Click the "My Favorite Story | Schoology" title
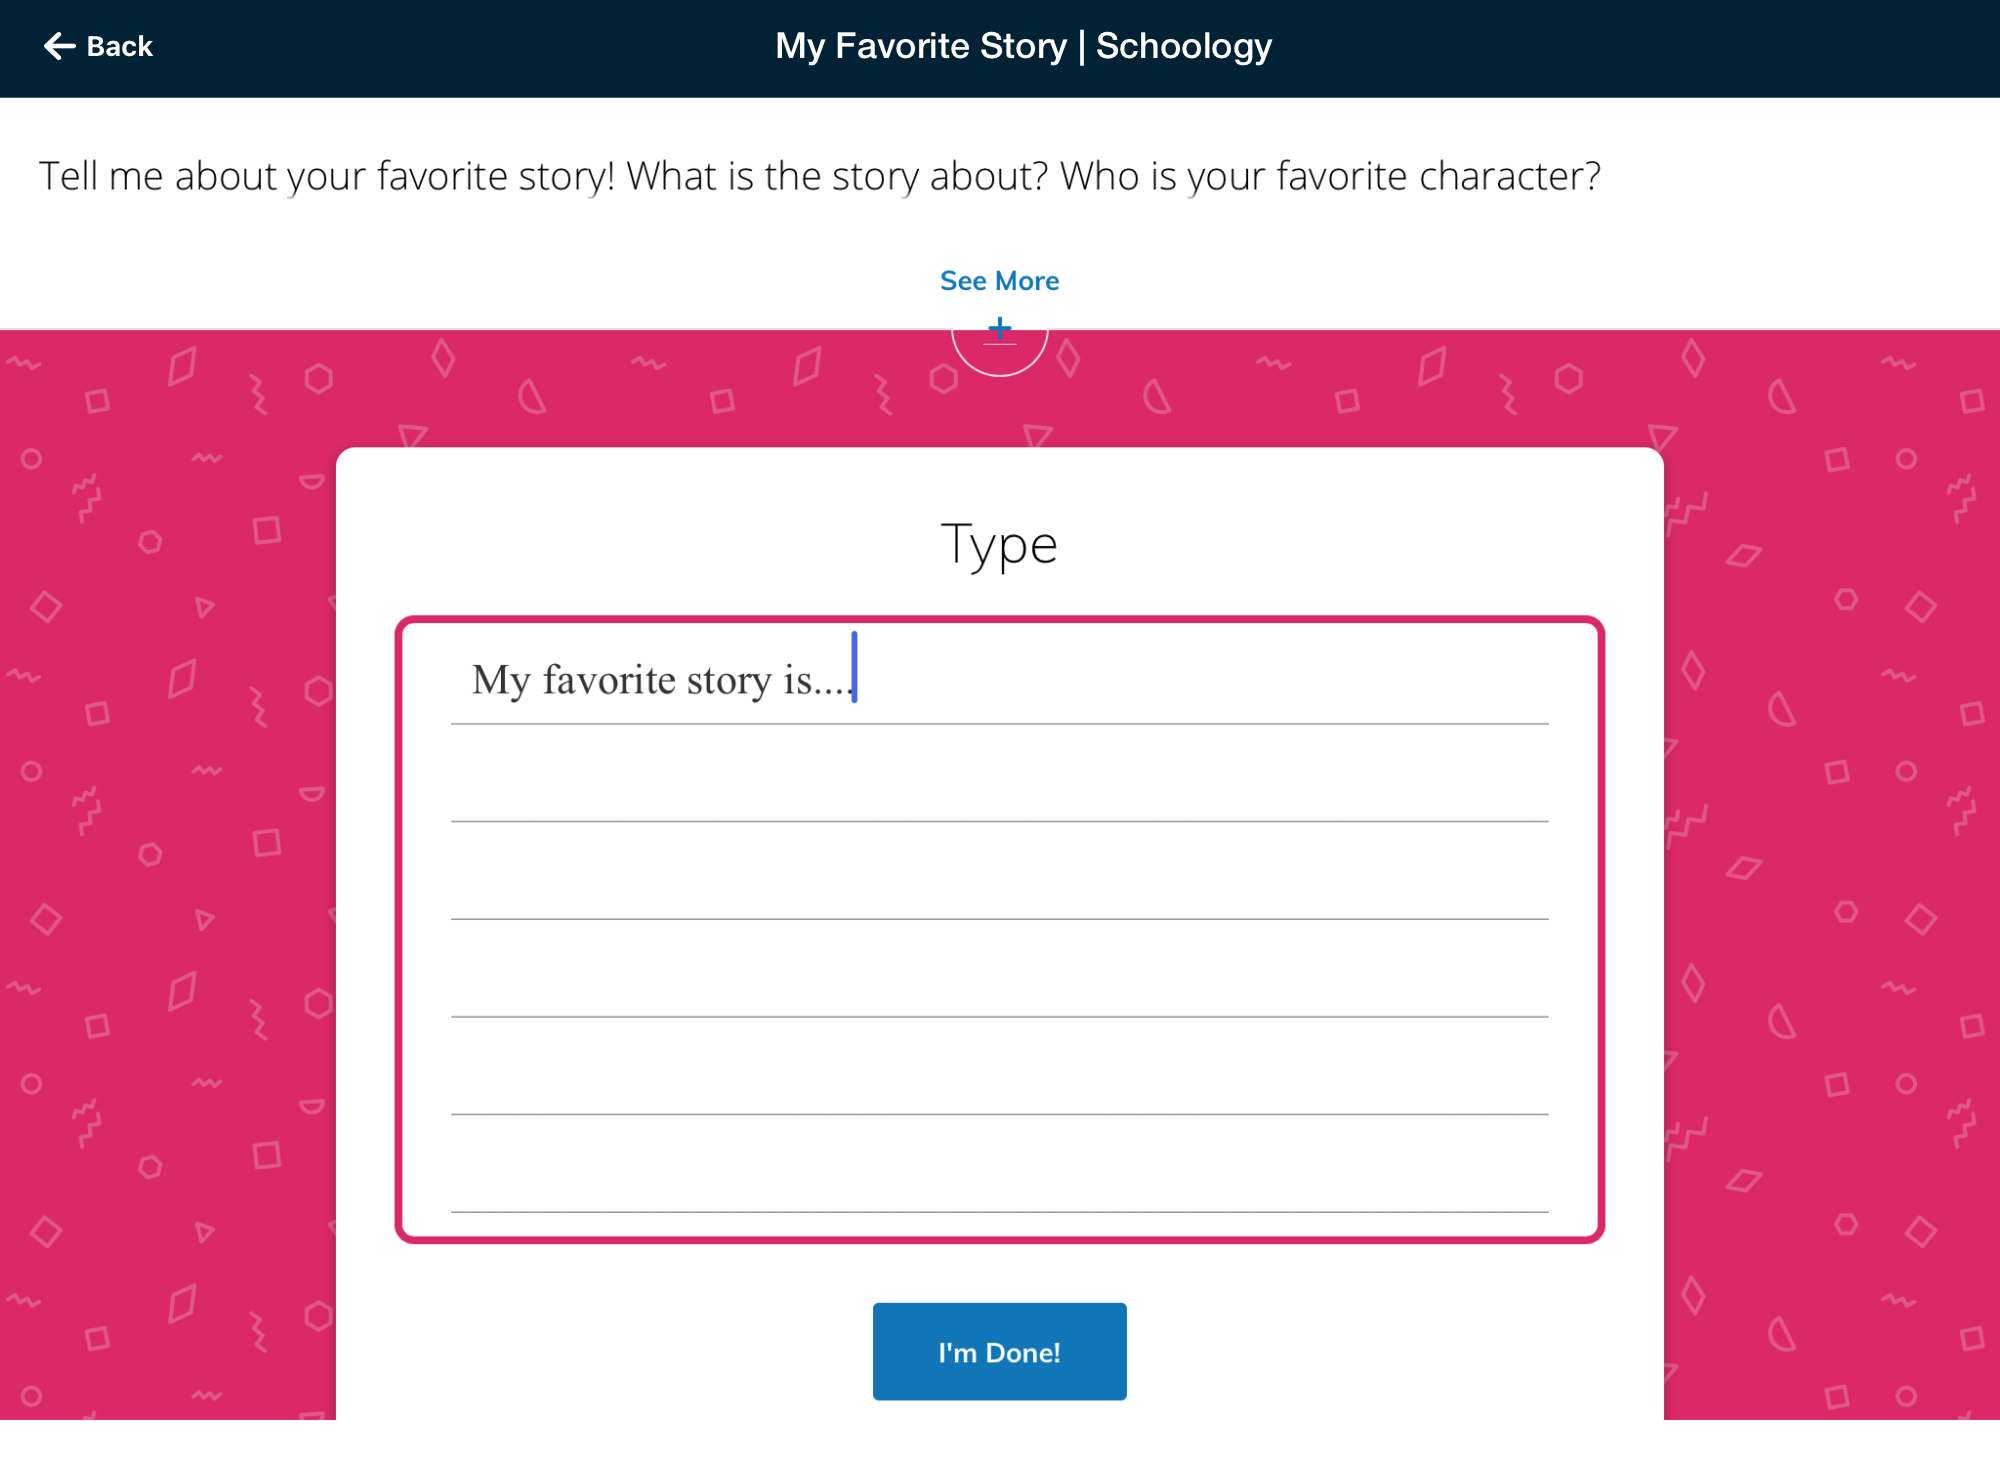 point(1023,46)
